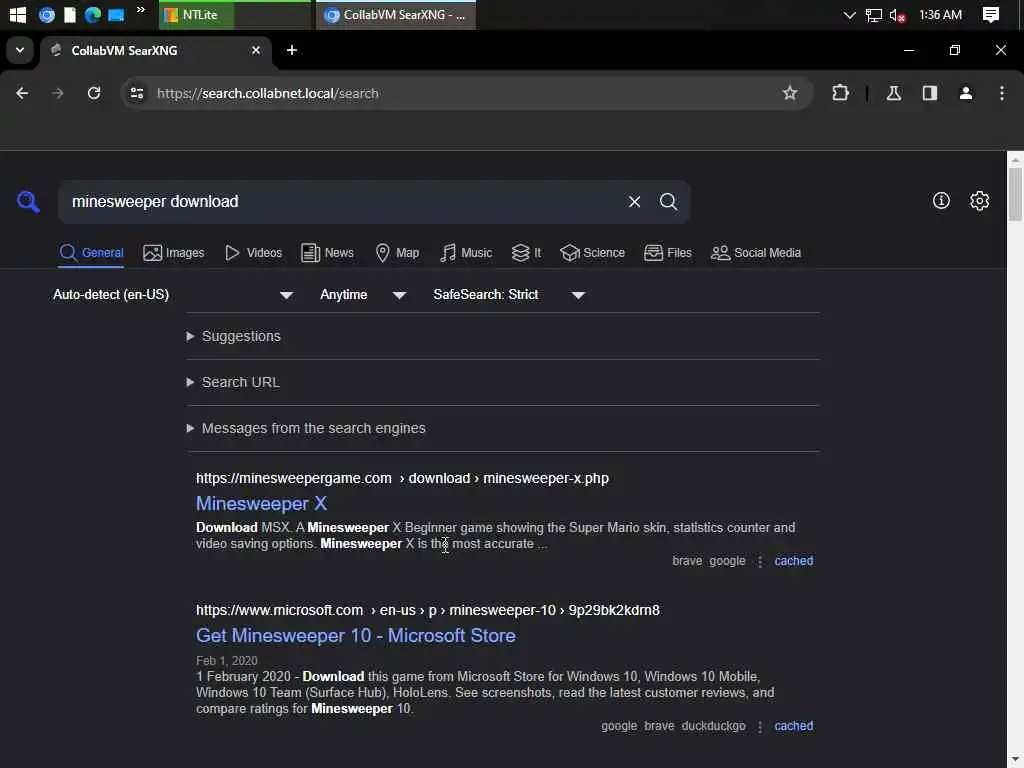Show hidden taskbar quick launch icons
This screenshot has width=1024, height=768.
tap(140, 10)
